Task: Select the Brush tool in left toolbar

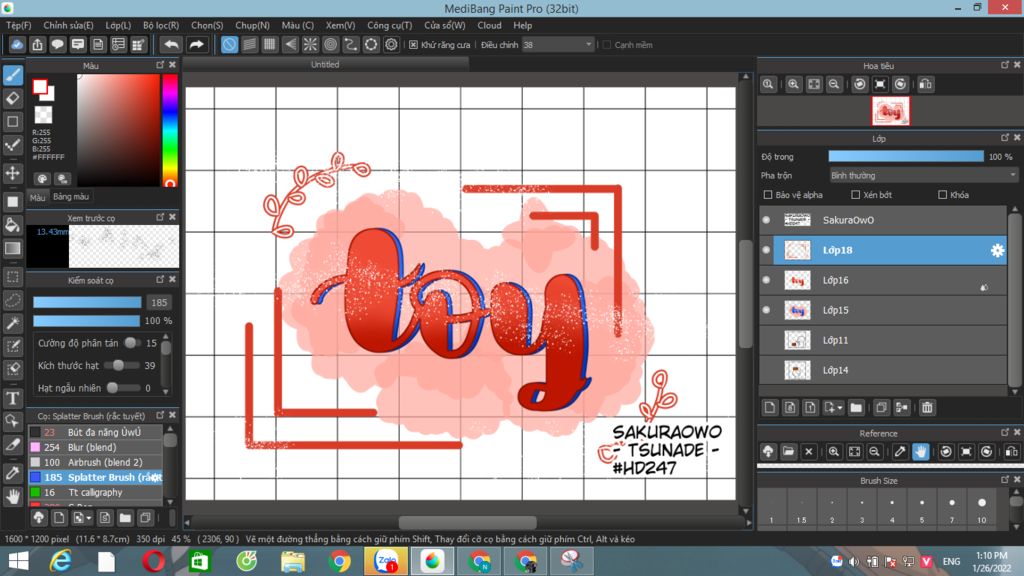Action: coord(13,75)
